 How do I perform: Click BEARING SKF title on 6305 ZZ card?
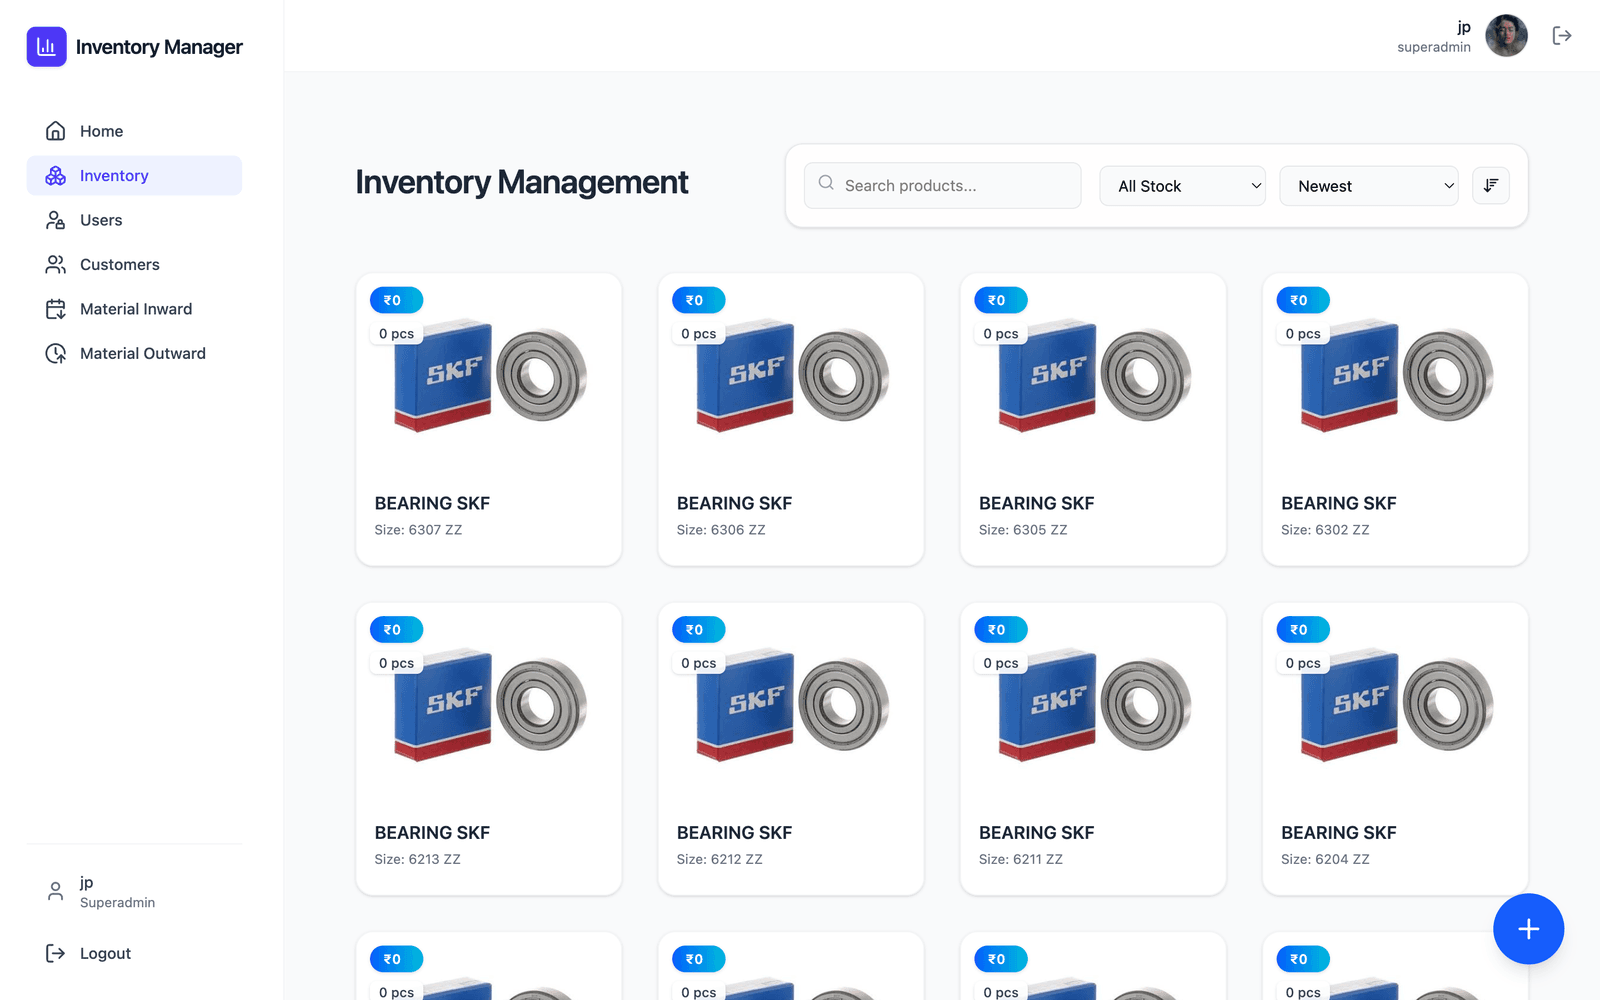point(1036,503)
